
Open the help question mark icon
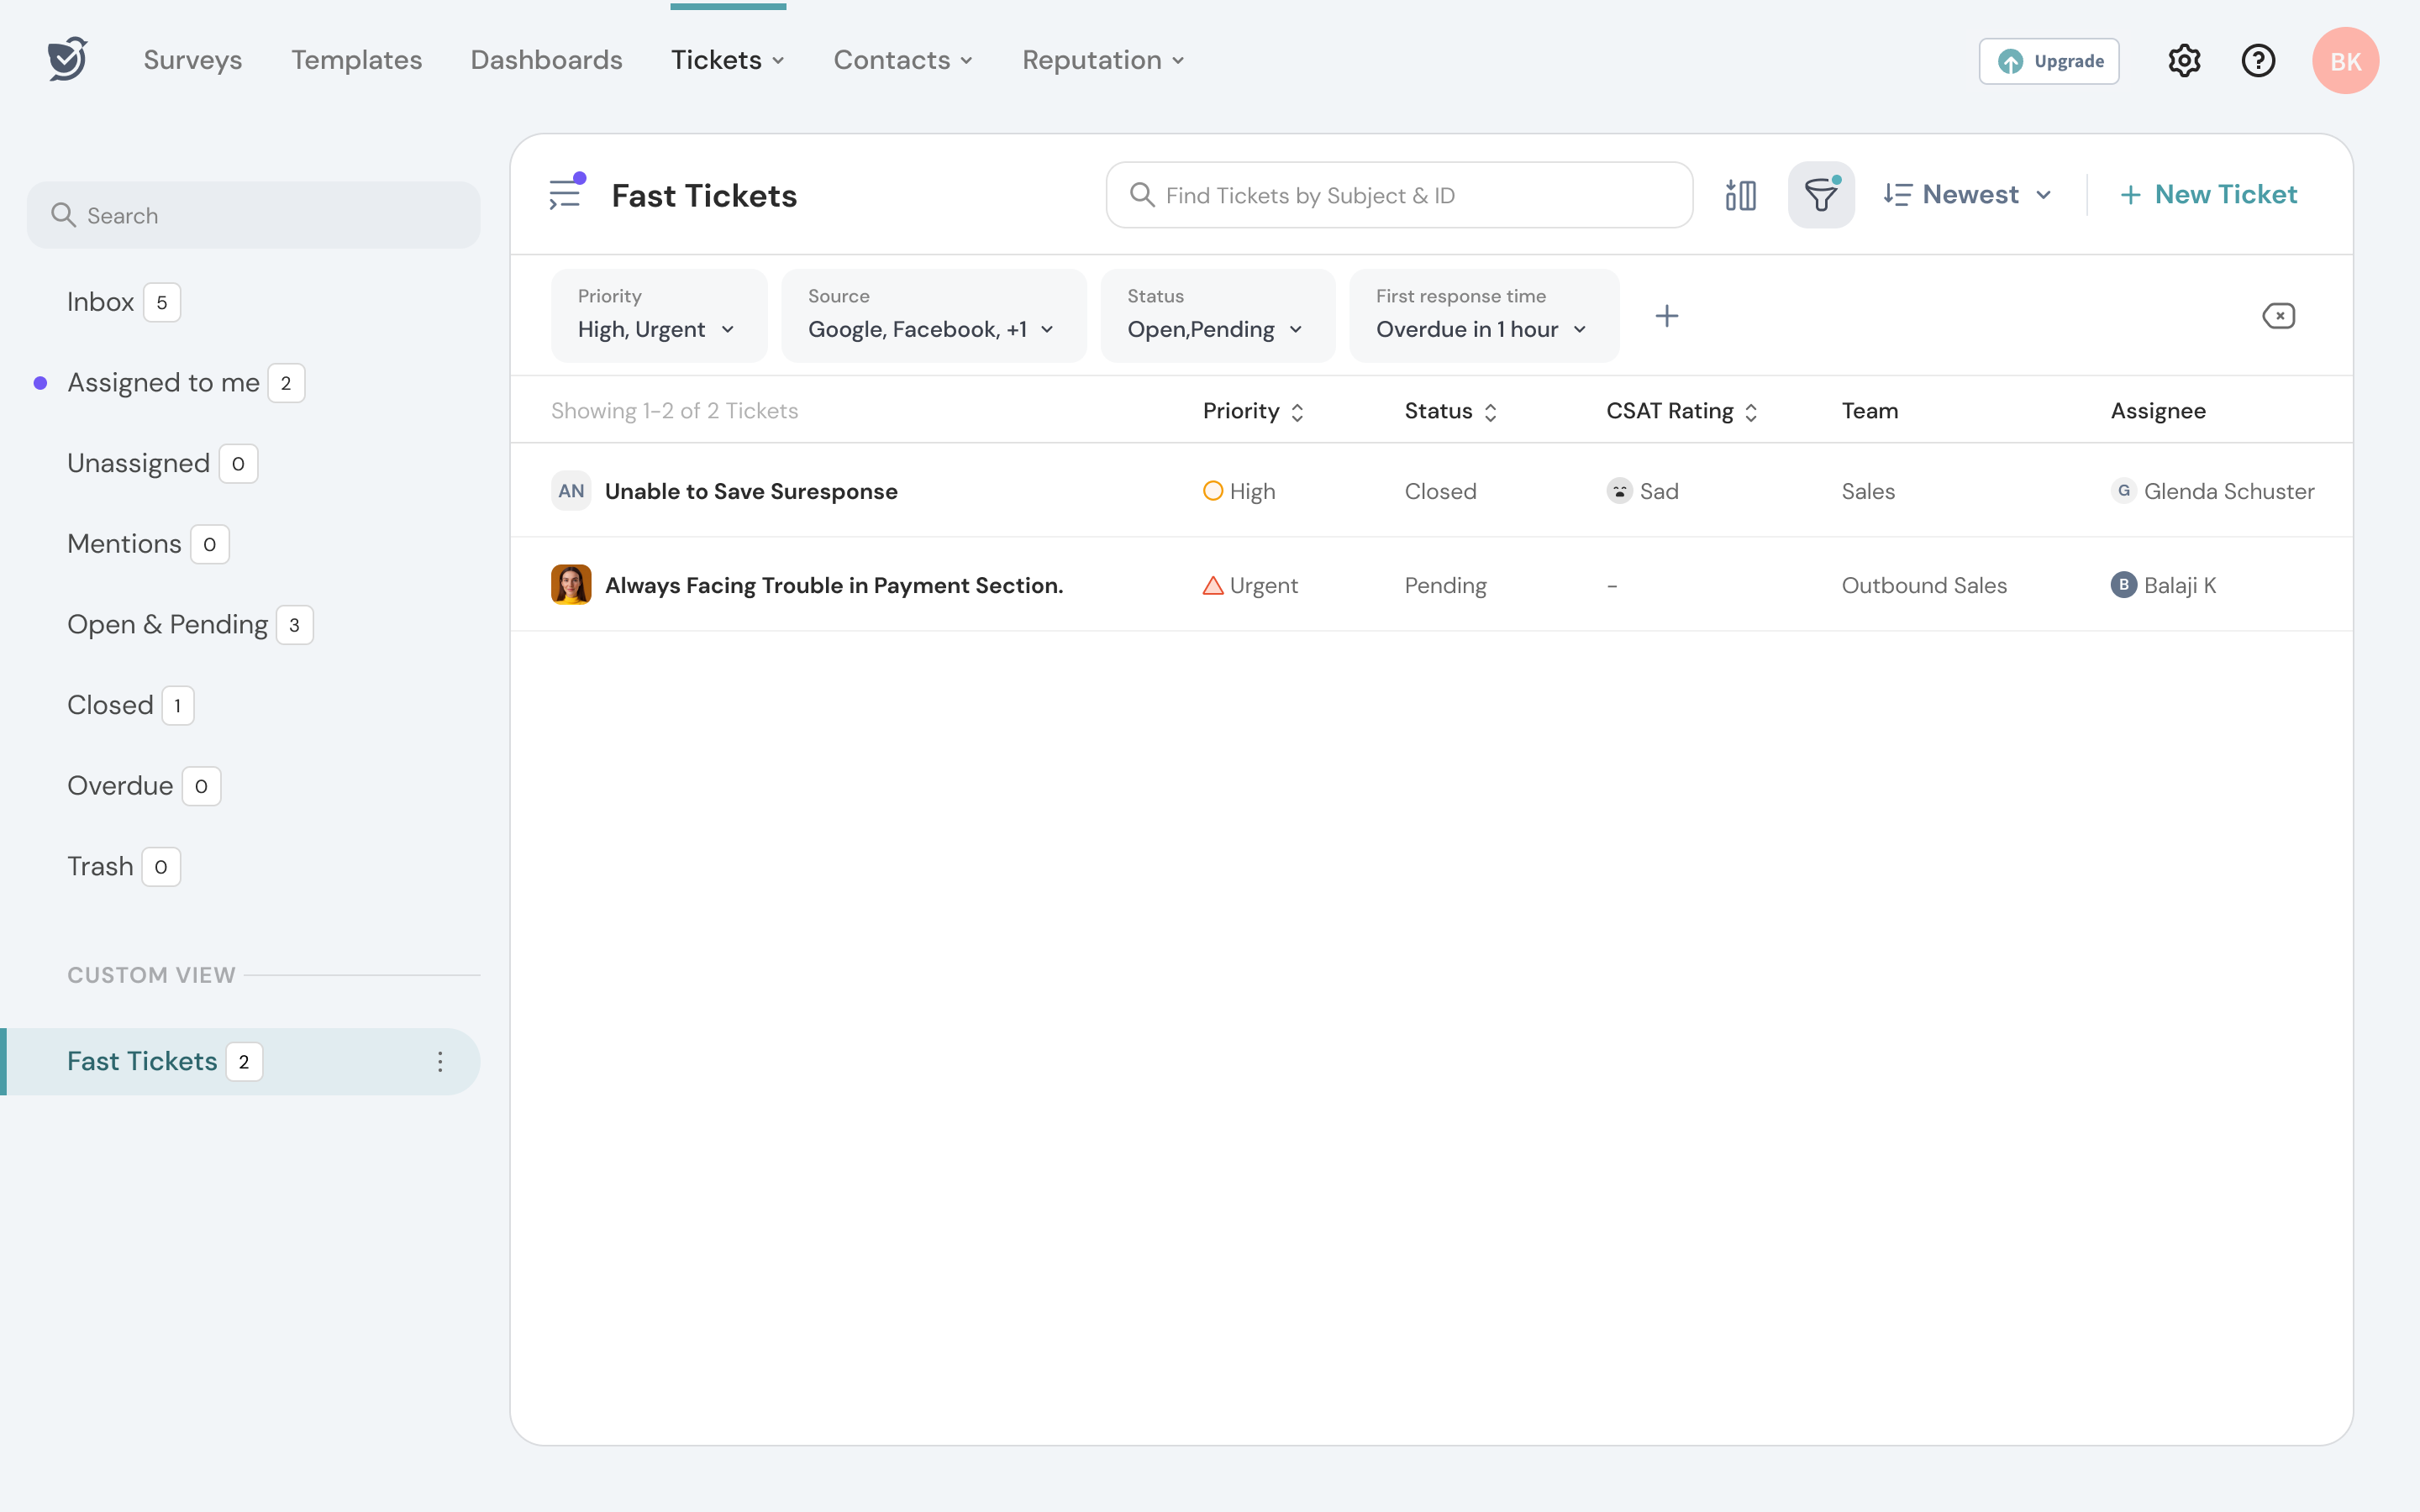pos(2258,61)
